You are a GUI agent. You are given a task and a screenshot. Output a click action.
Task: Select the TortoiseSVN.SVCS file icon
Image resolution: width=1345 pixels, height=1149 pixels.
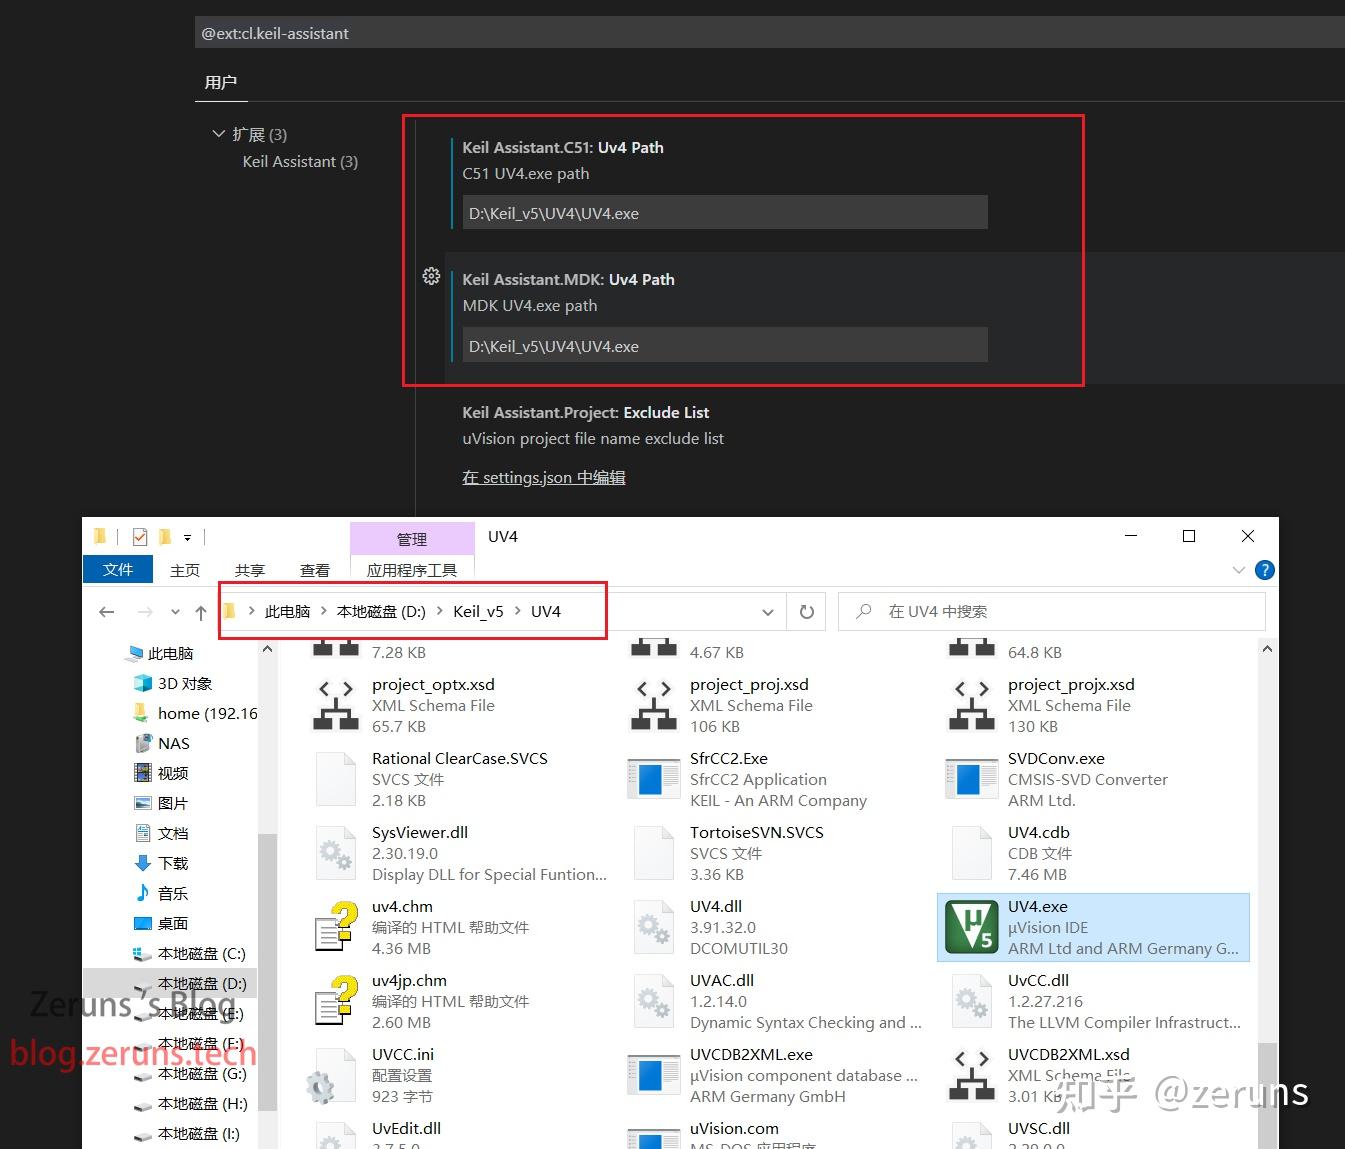pyautogui.click(x=652, y=852)
